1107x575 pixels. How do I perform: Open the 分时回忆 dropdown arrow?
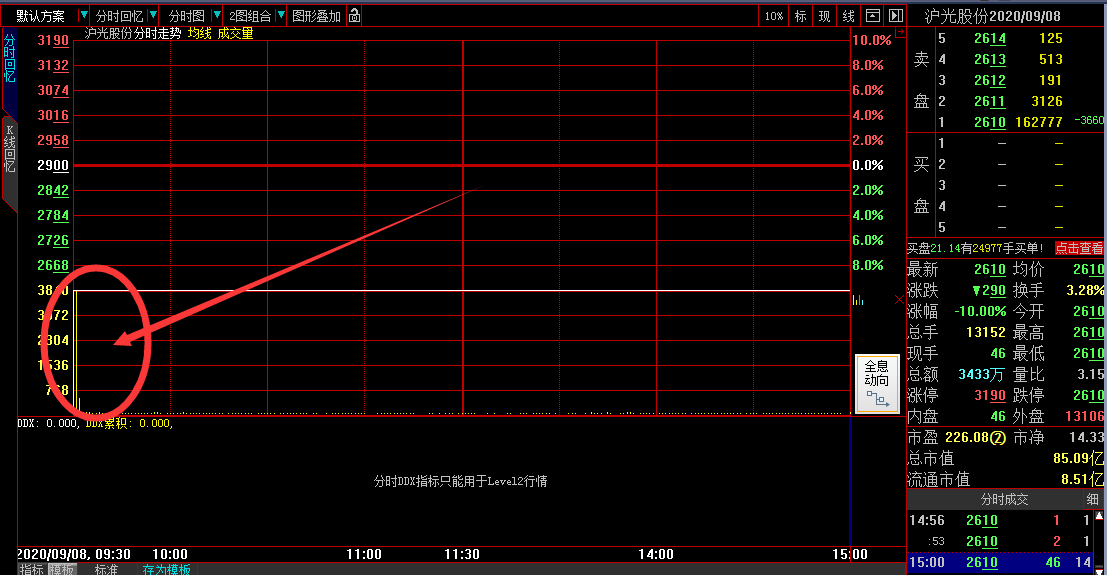(152, 16)
